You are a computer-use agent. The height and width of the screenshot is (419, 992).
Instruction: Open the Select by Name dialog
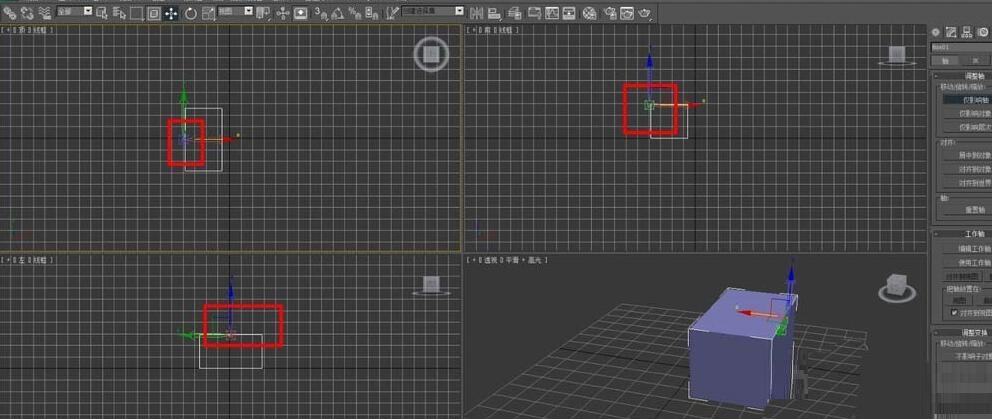[x=118, y=13]
